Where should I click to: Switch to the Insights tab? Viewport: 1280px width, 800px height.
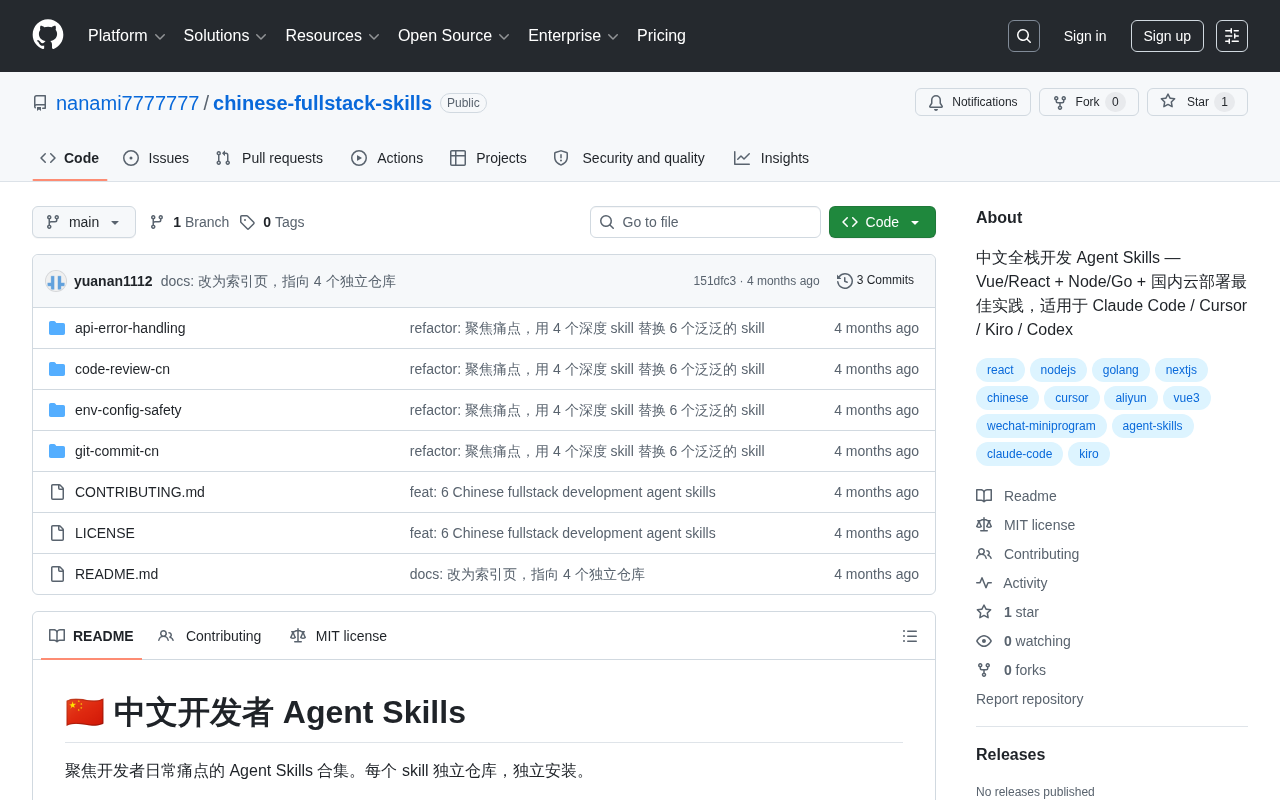771,158
